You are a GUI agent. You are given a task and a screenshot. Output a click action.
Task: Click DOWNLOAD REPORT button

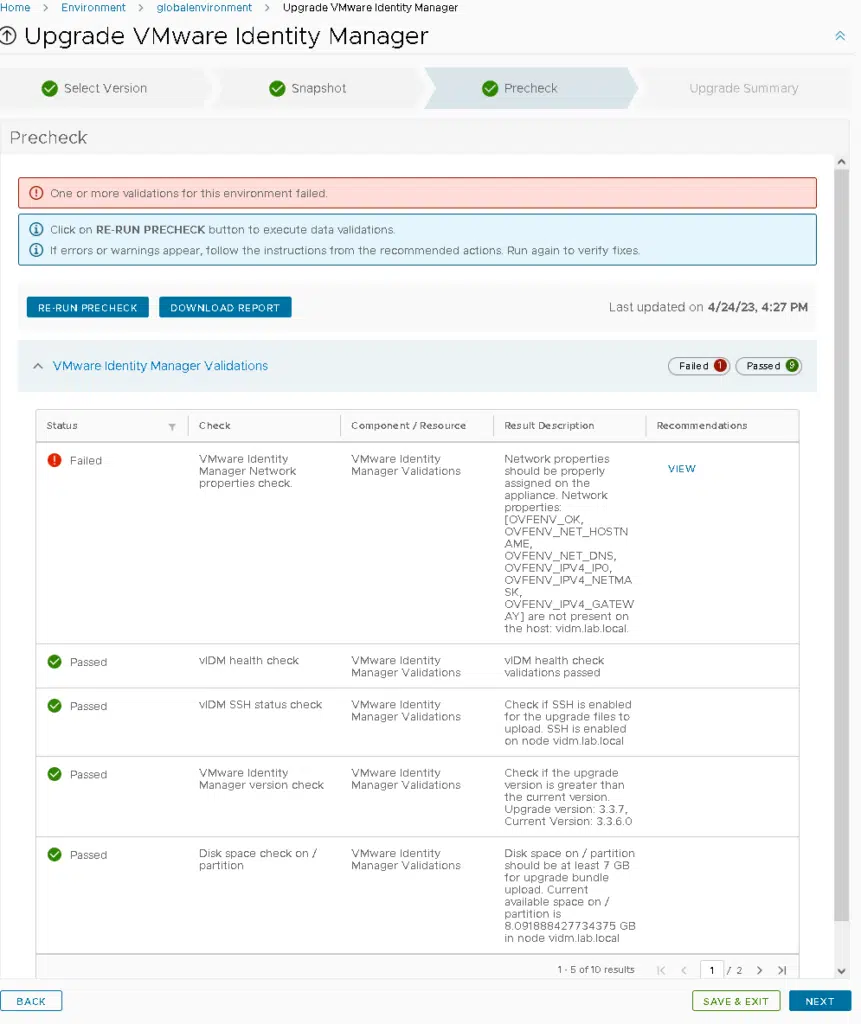(x=225, y=307)
